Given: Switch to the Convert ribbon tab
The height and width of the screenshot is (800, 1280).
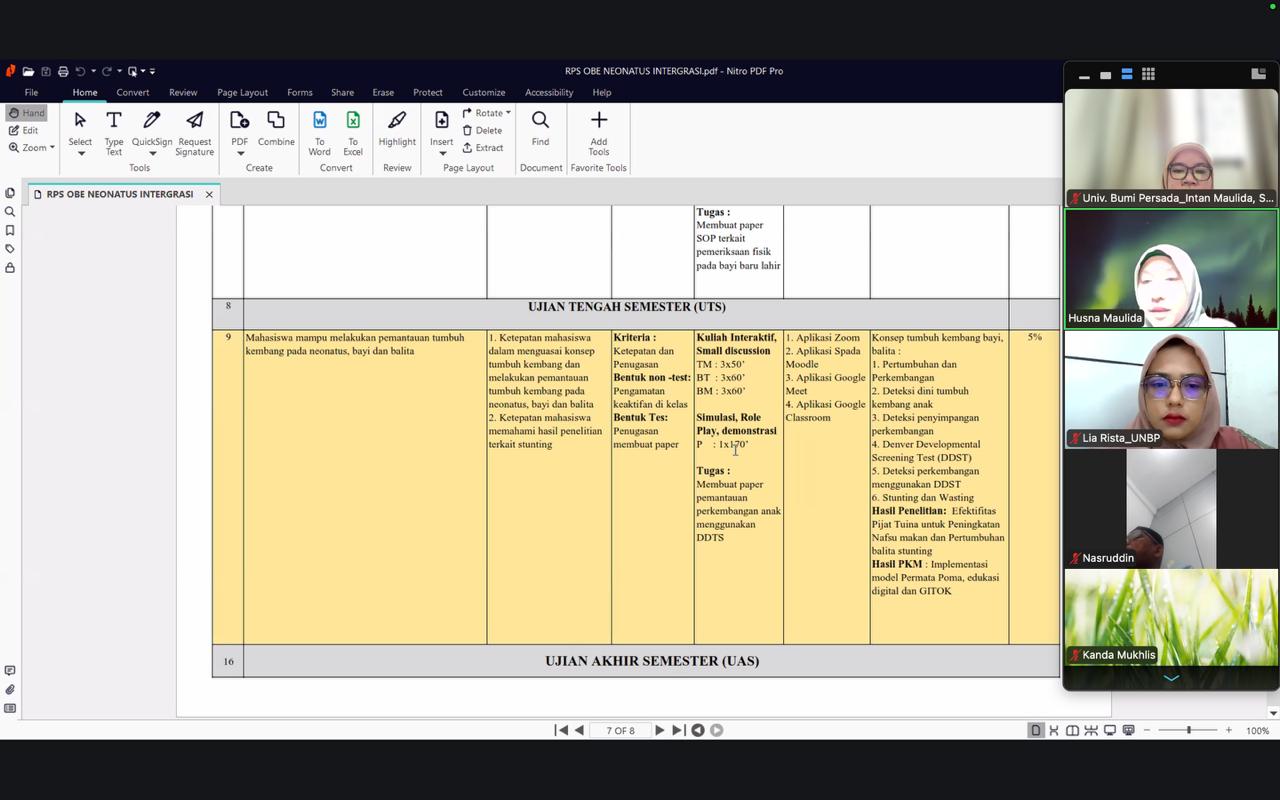Looking at the screenshot, I should [x=133, y=92].
